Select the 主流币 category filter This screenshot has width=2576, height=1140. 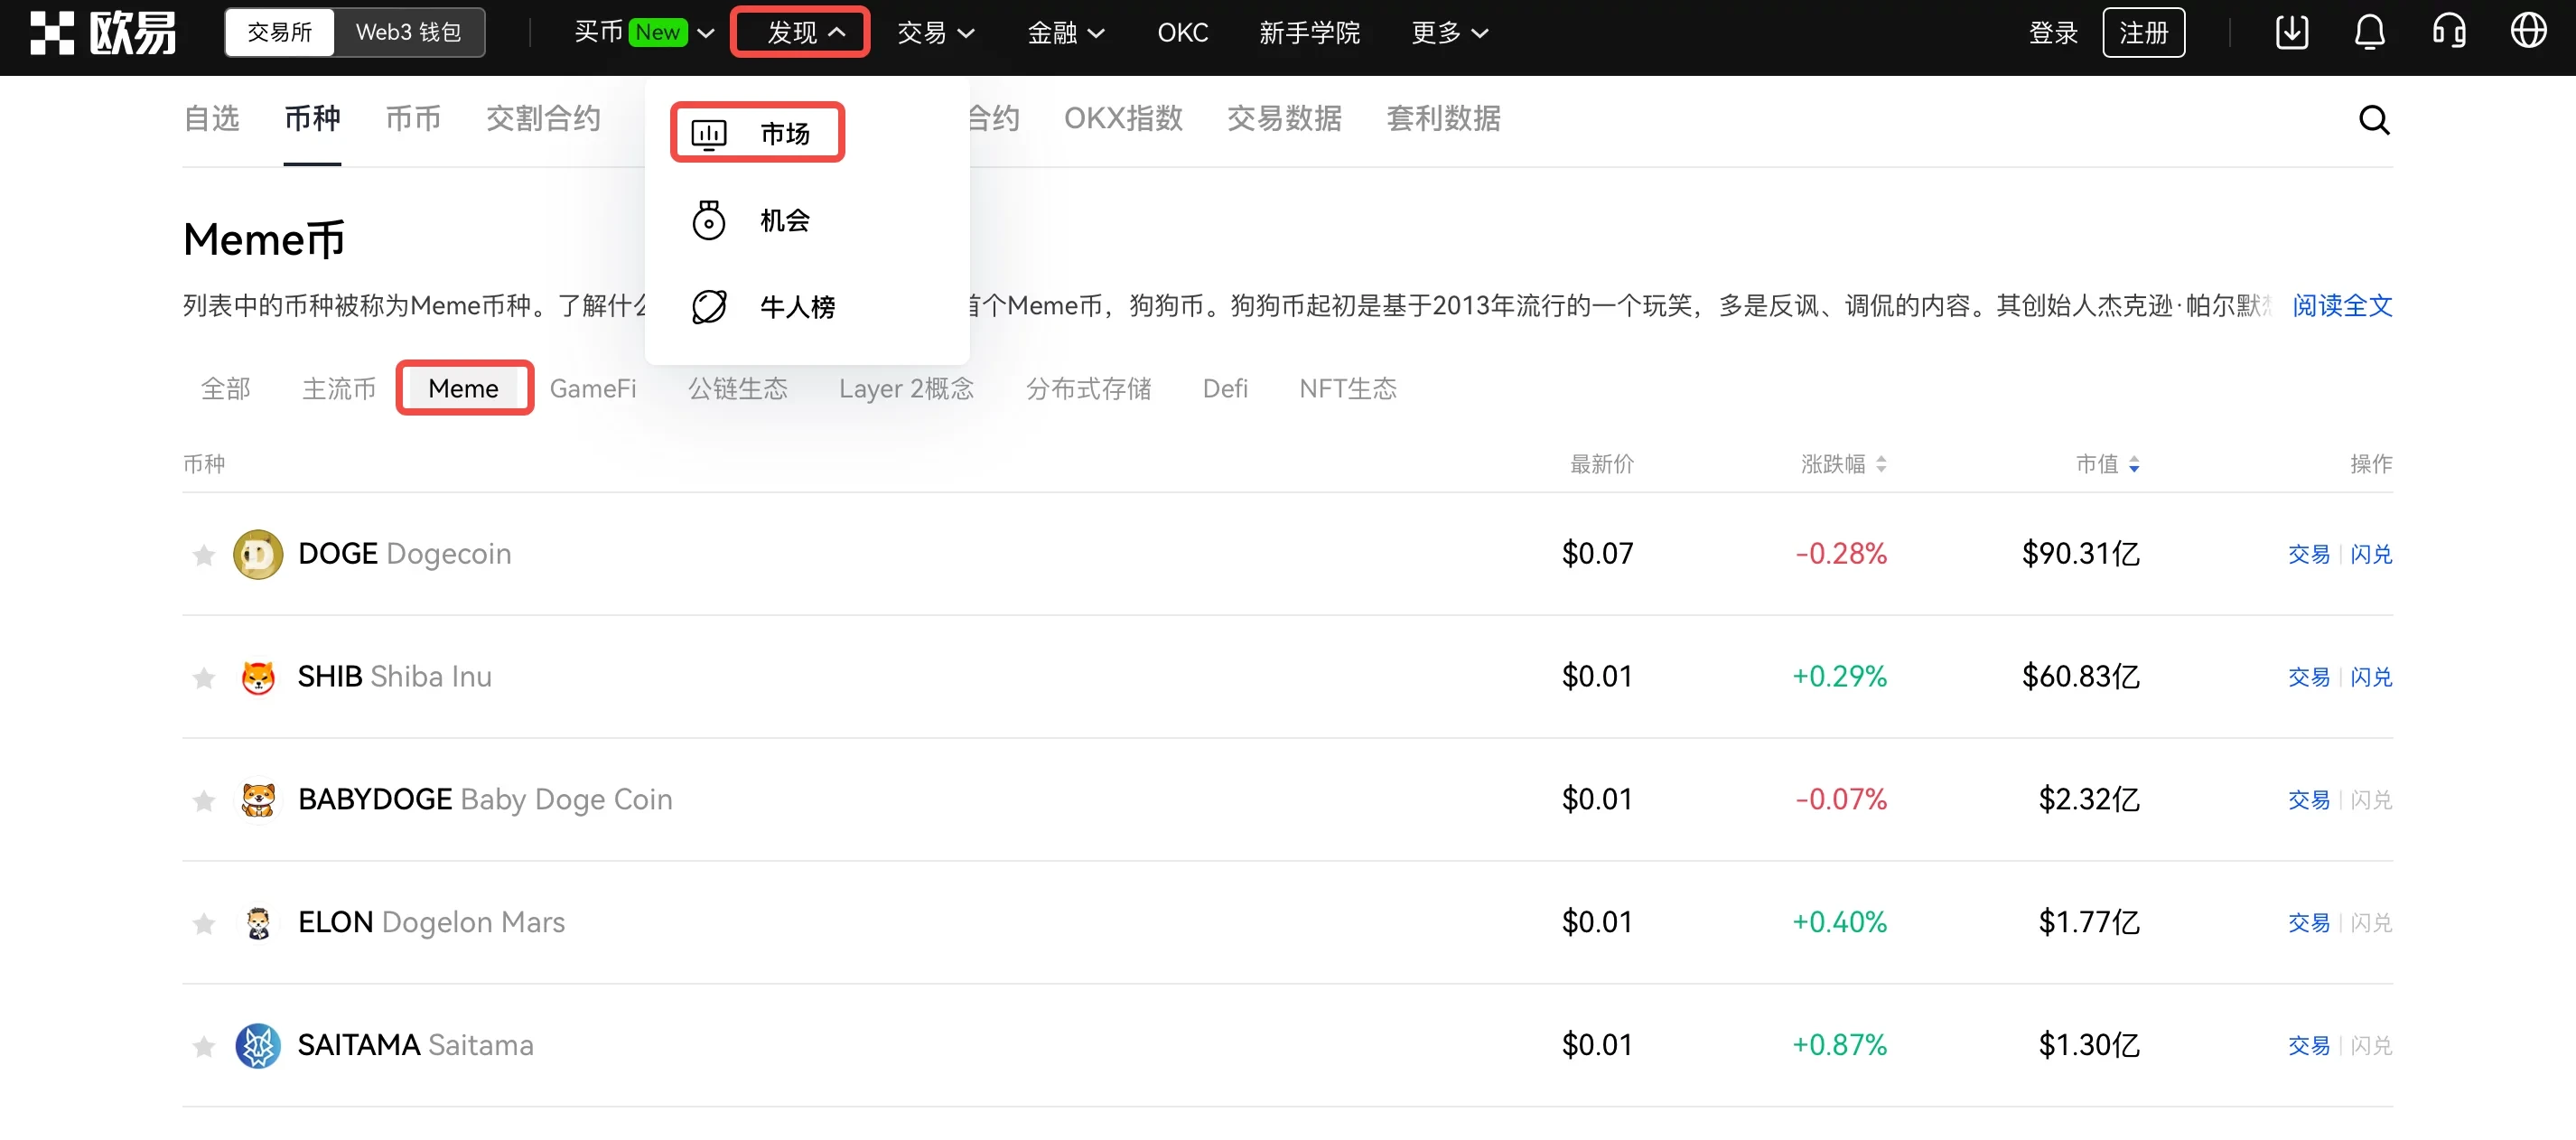coord(339,388)
